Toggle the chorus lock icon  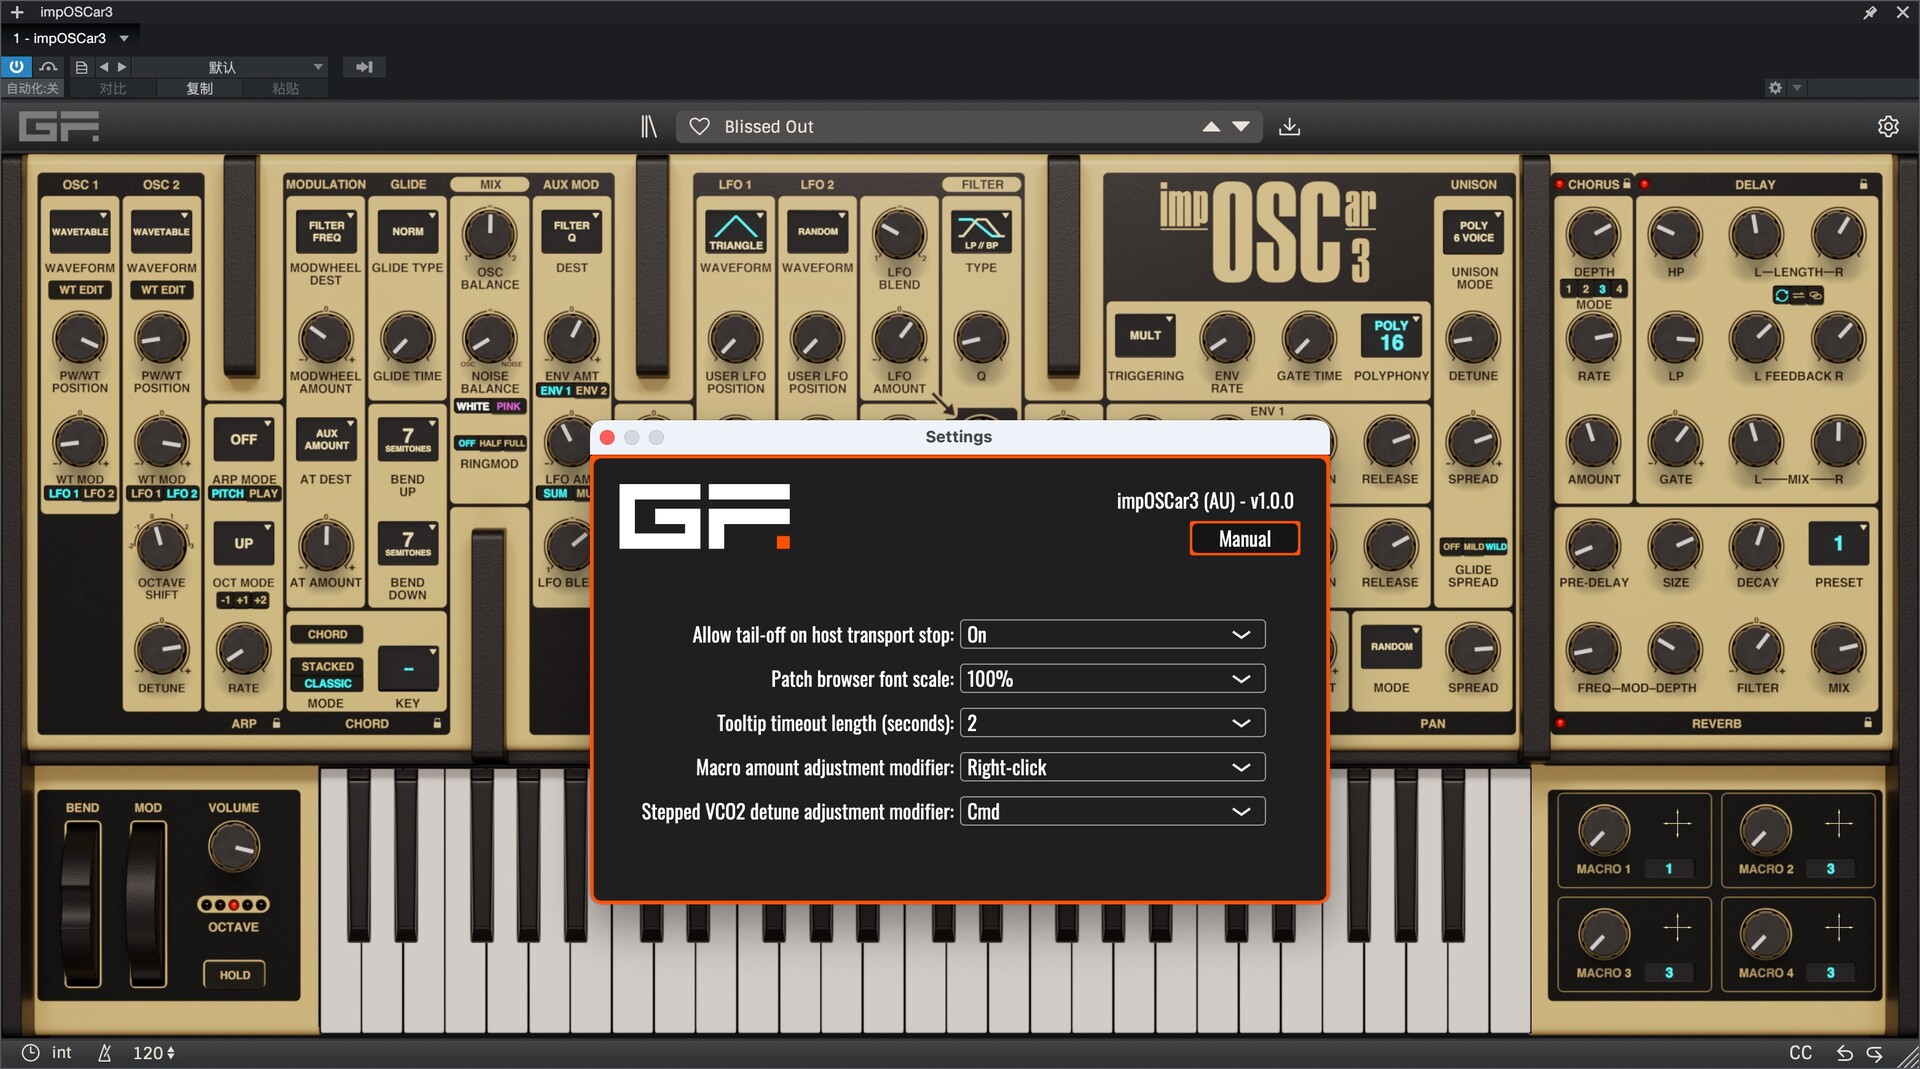click(x=1627, y=184)
